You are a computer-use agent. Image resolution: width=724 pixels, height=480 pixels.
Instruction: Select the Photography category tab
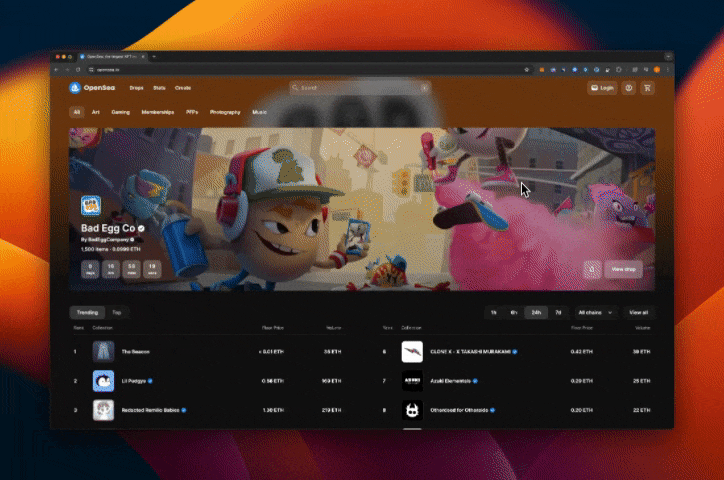pyautogui.click(x=225, y=112)
